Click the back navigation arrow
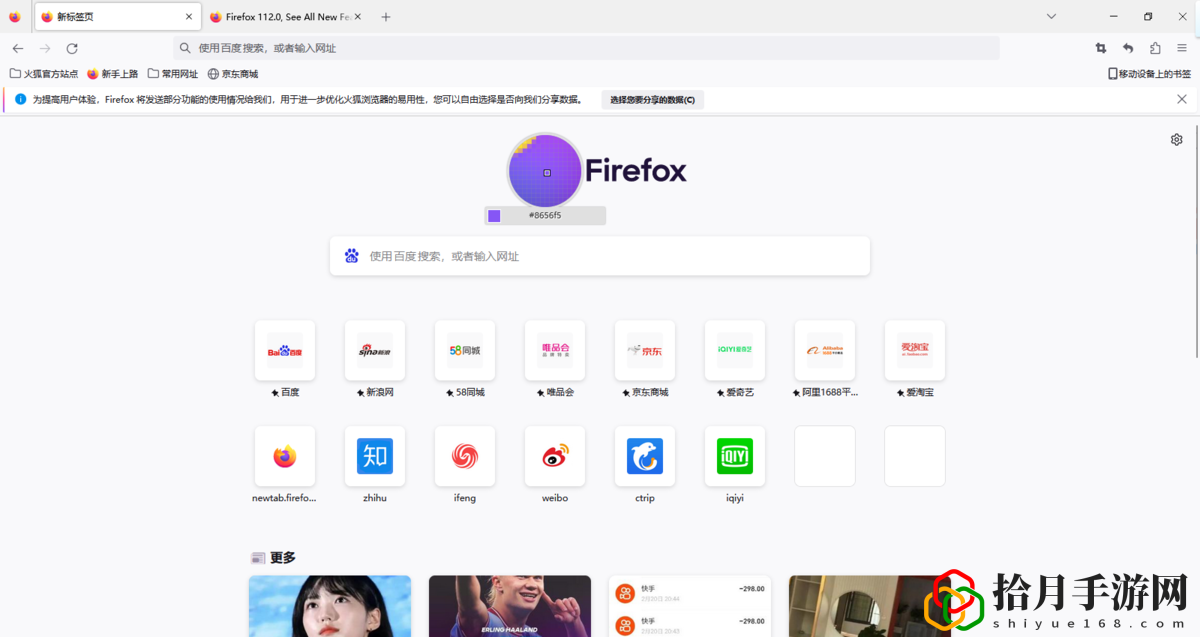 [18, 48]
